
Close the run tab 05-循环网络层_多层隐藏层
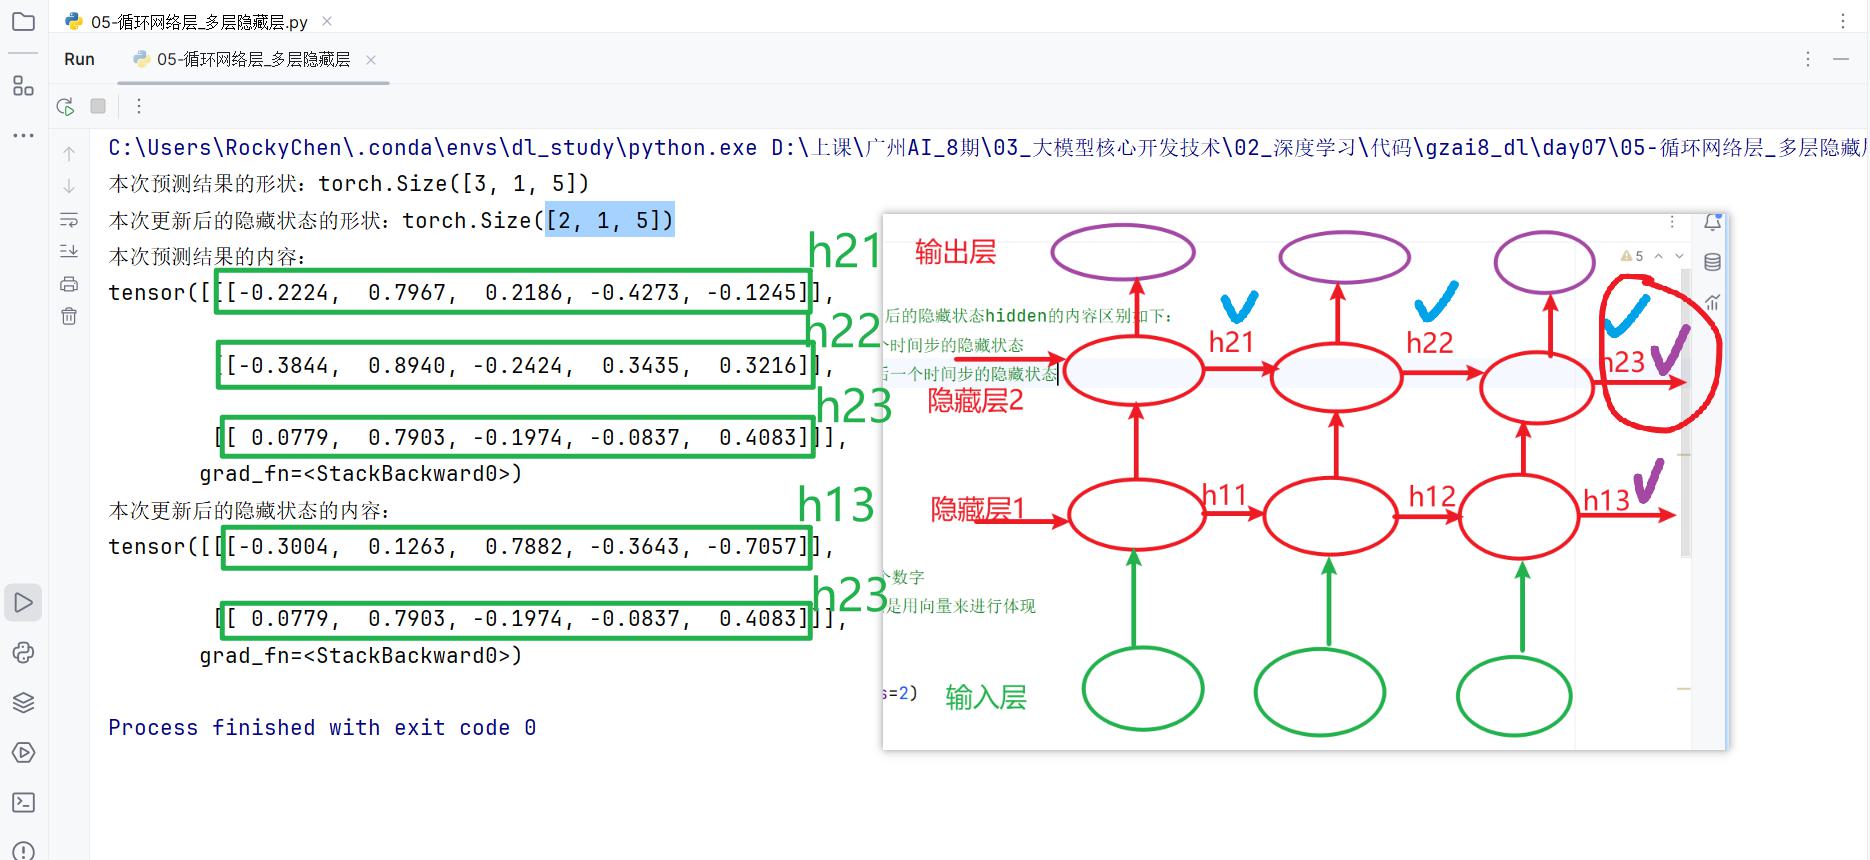371,60
